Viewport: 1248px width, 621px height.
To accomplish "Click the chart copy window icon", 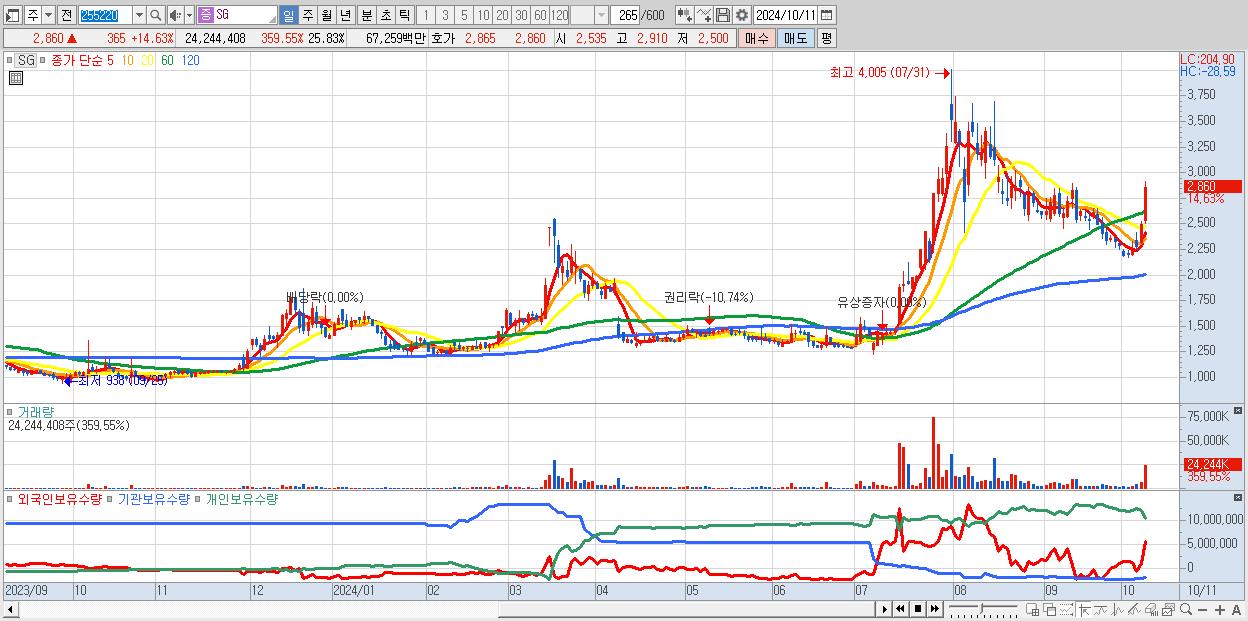I will [1169, 609].
